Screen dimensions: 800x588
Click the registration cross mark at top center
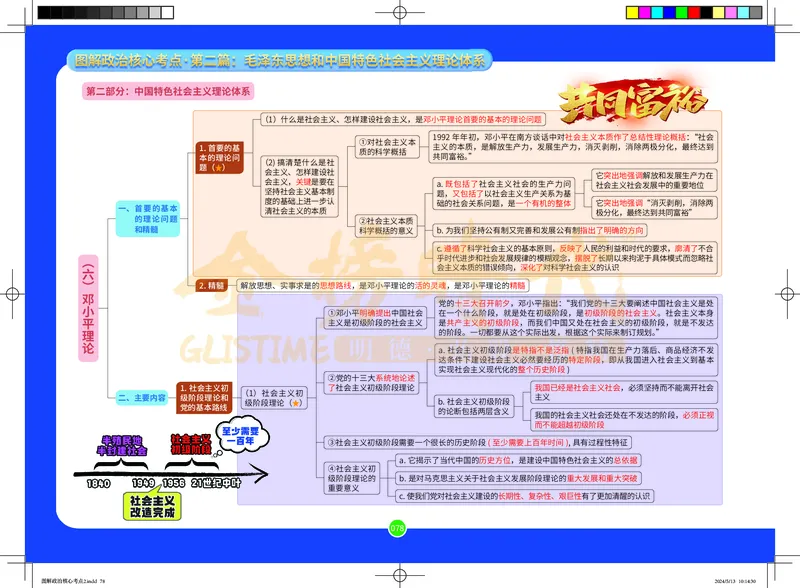tap(400, 13)
